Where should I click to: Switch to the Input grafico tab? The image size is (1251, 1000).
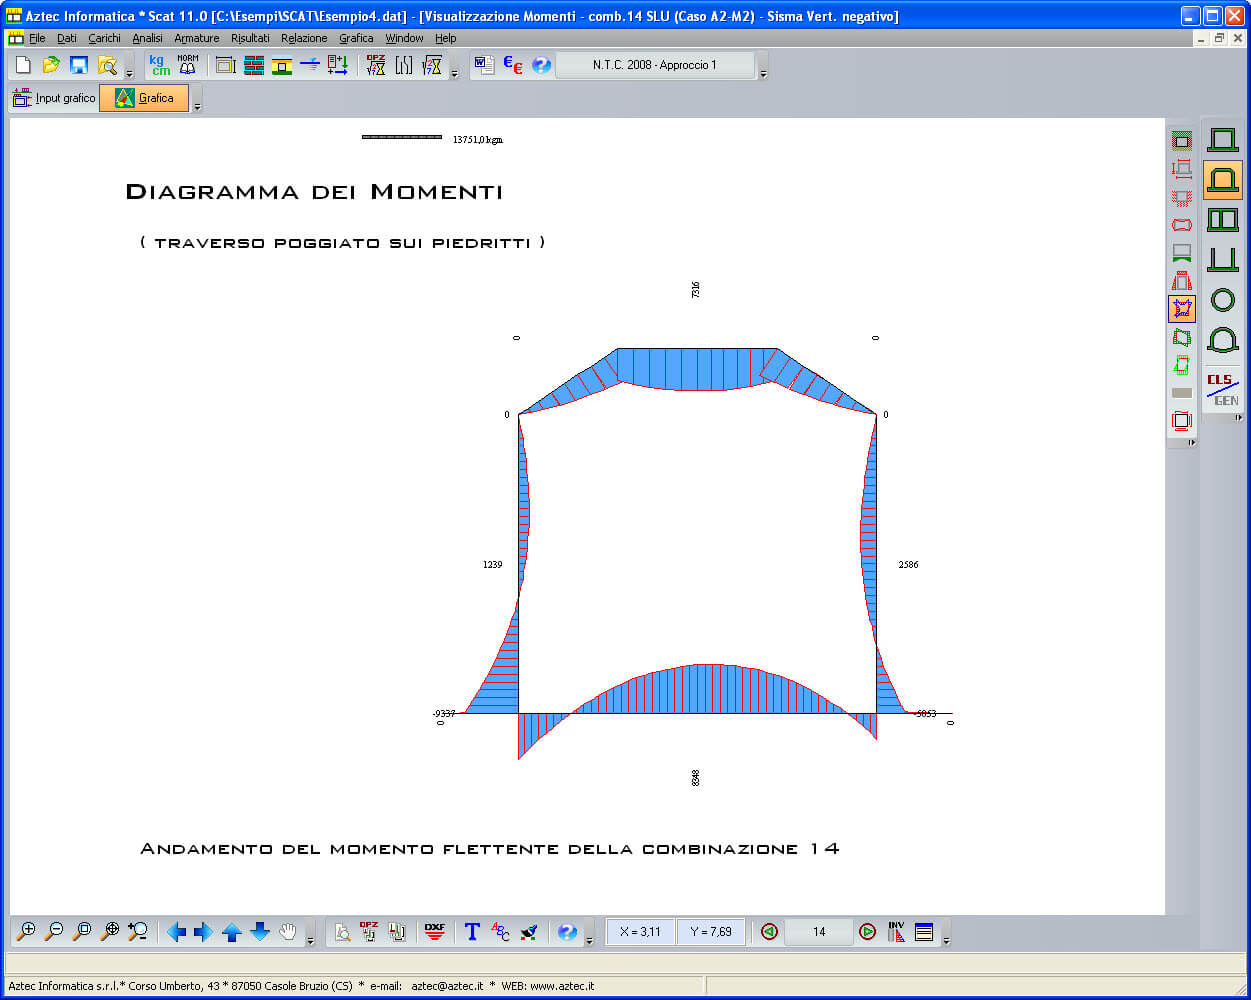point(54,98)
